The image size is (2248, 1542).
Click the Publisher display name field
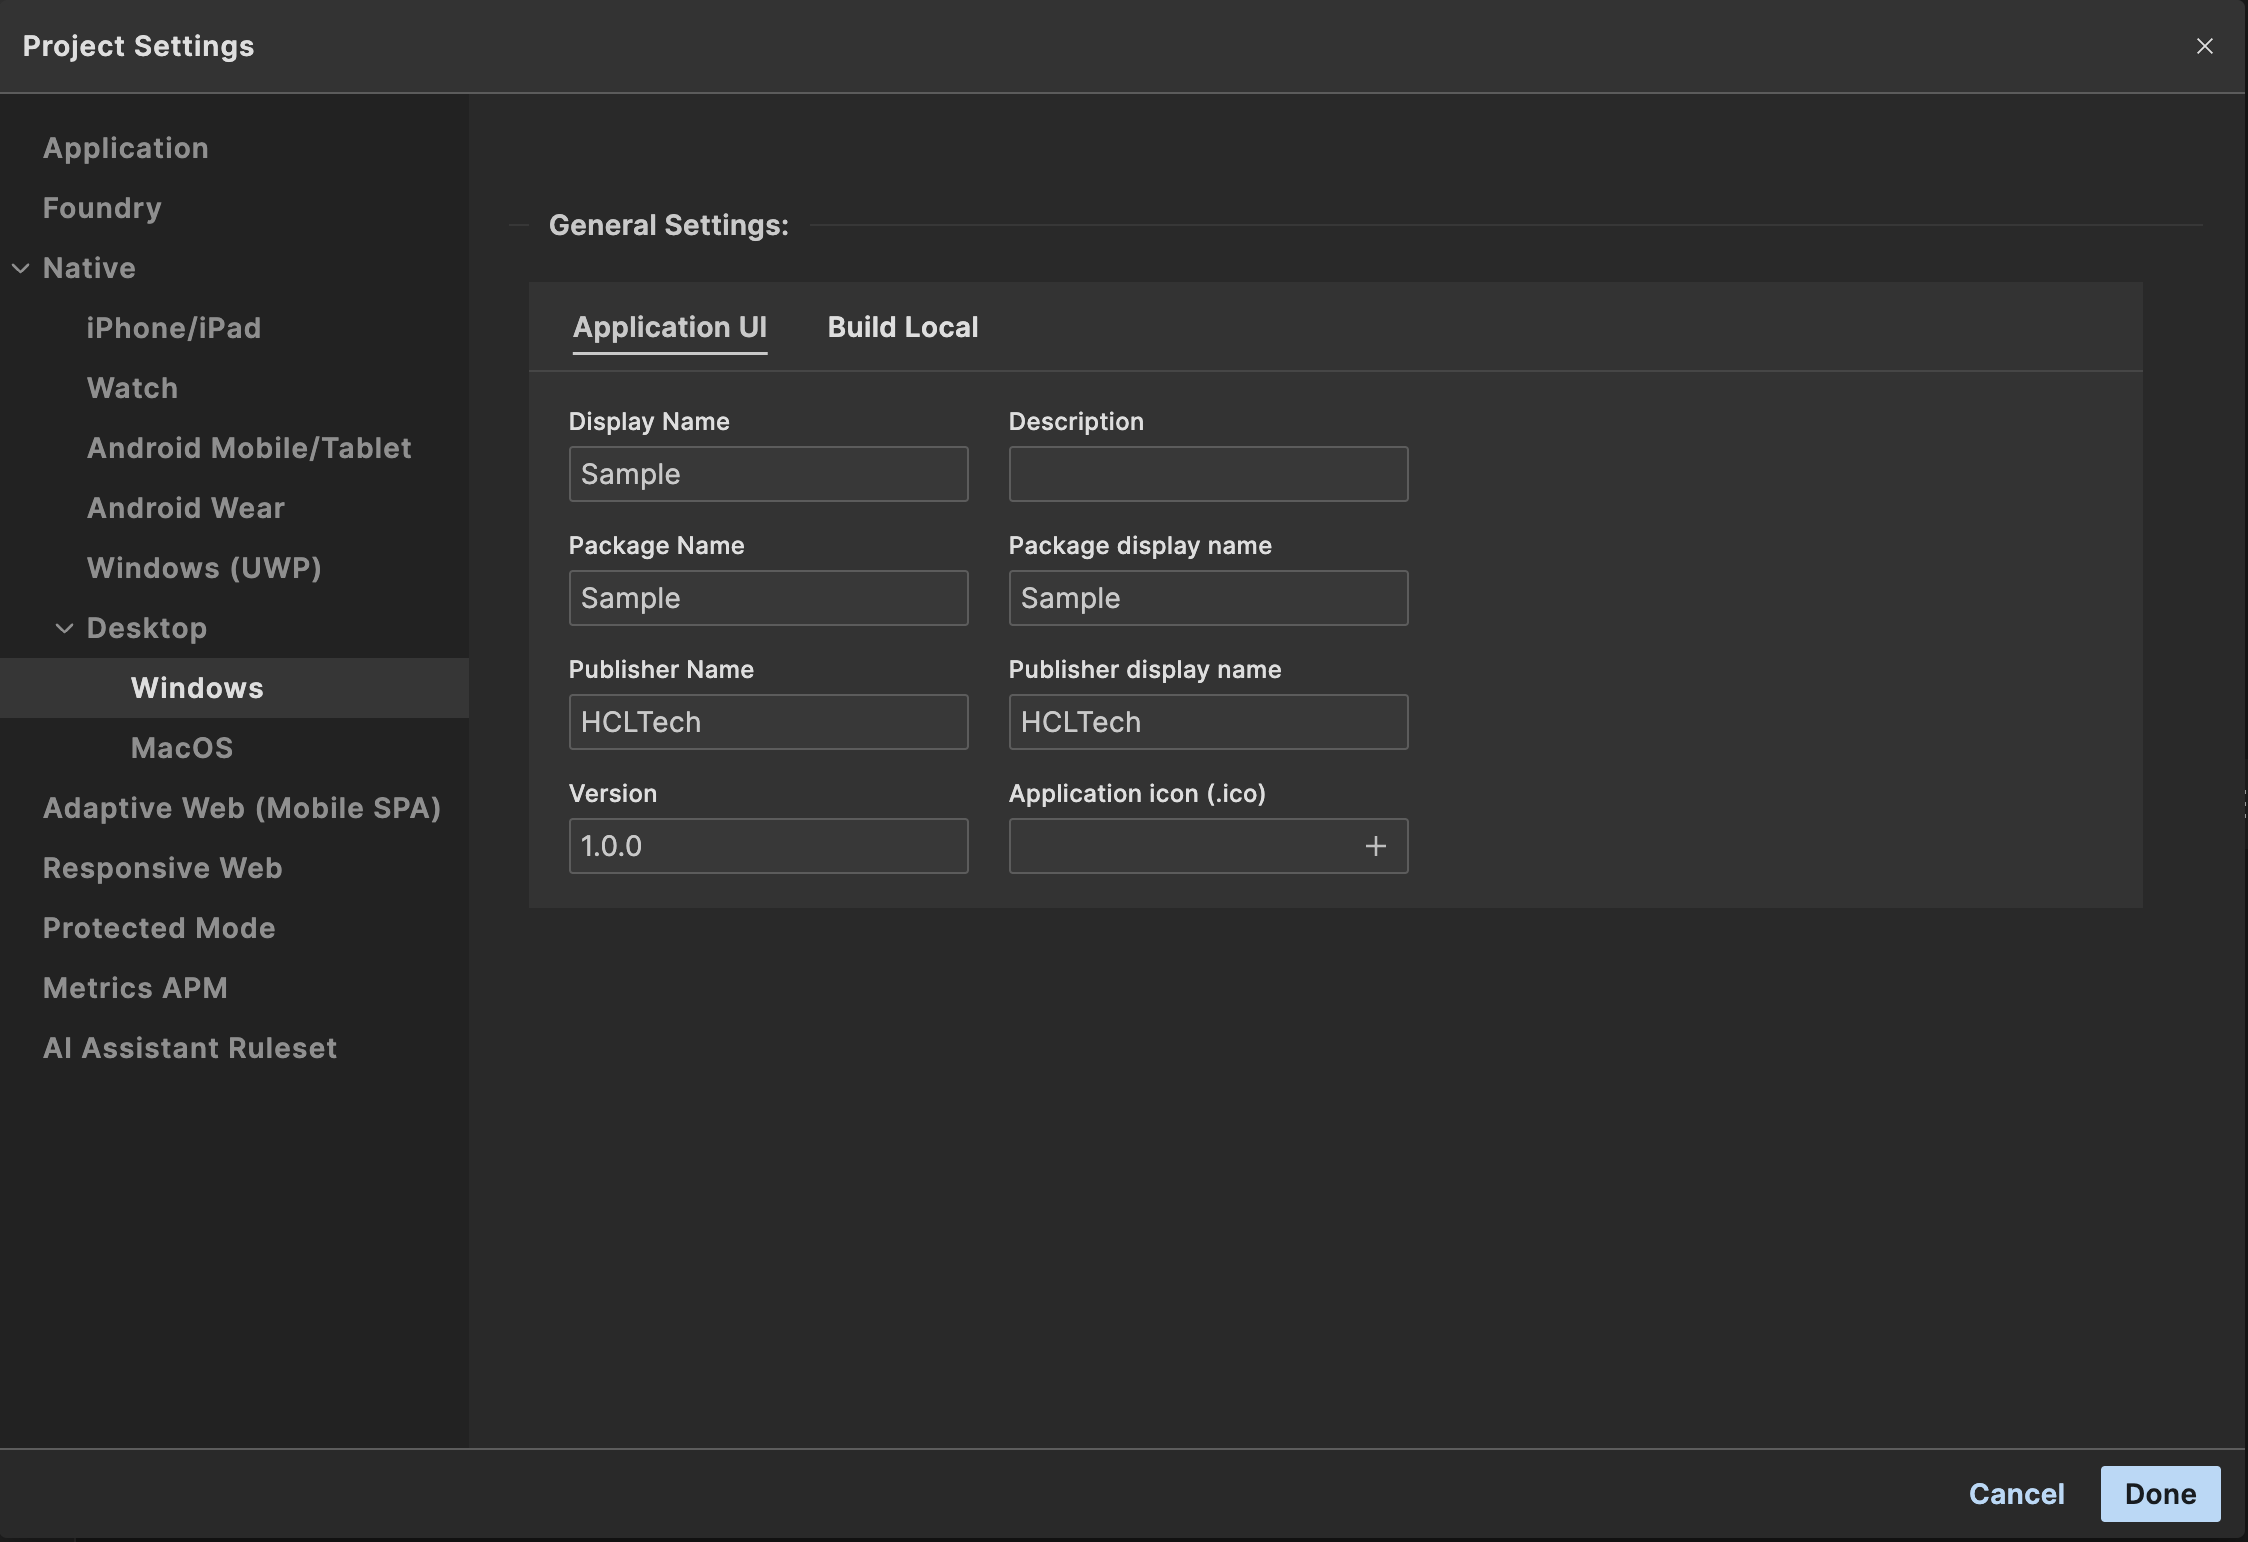pyautogui.click(x=1208, y=722)
